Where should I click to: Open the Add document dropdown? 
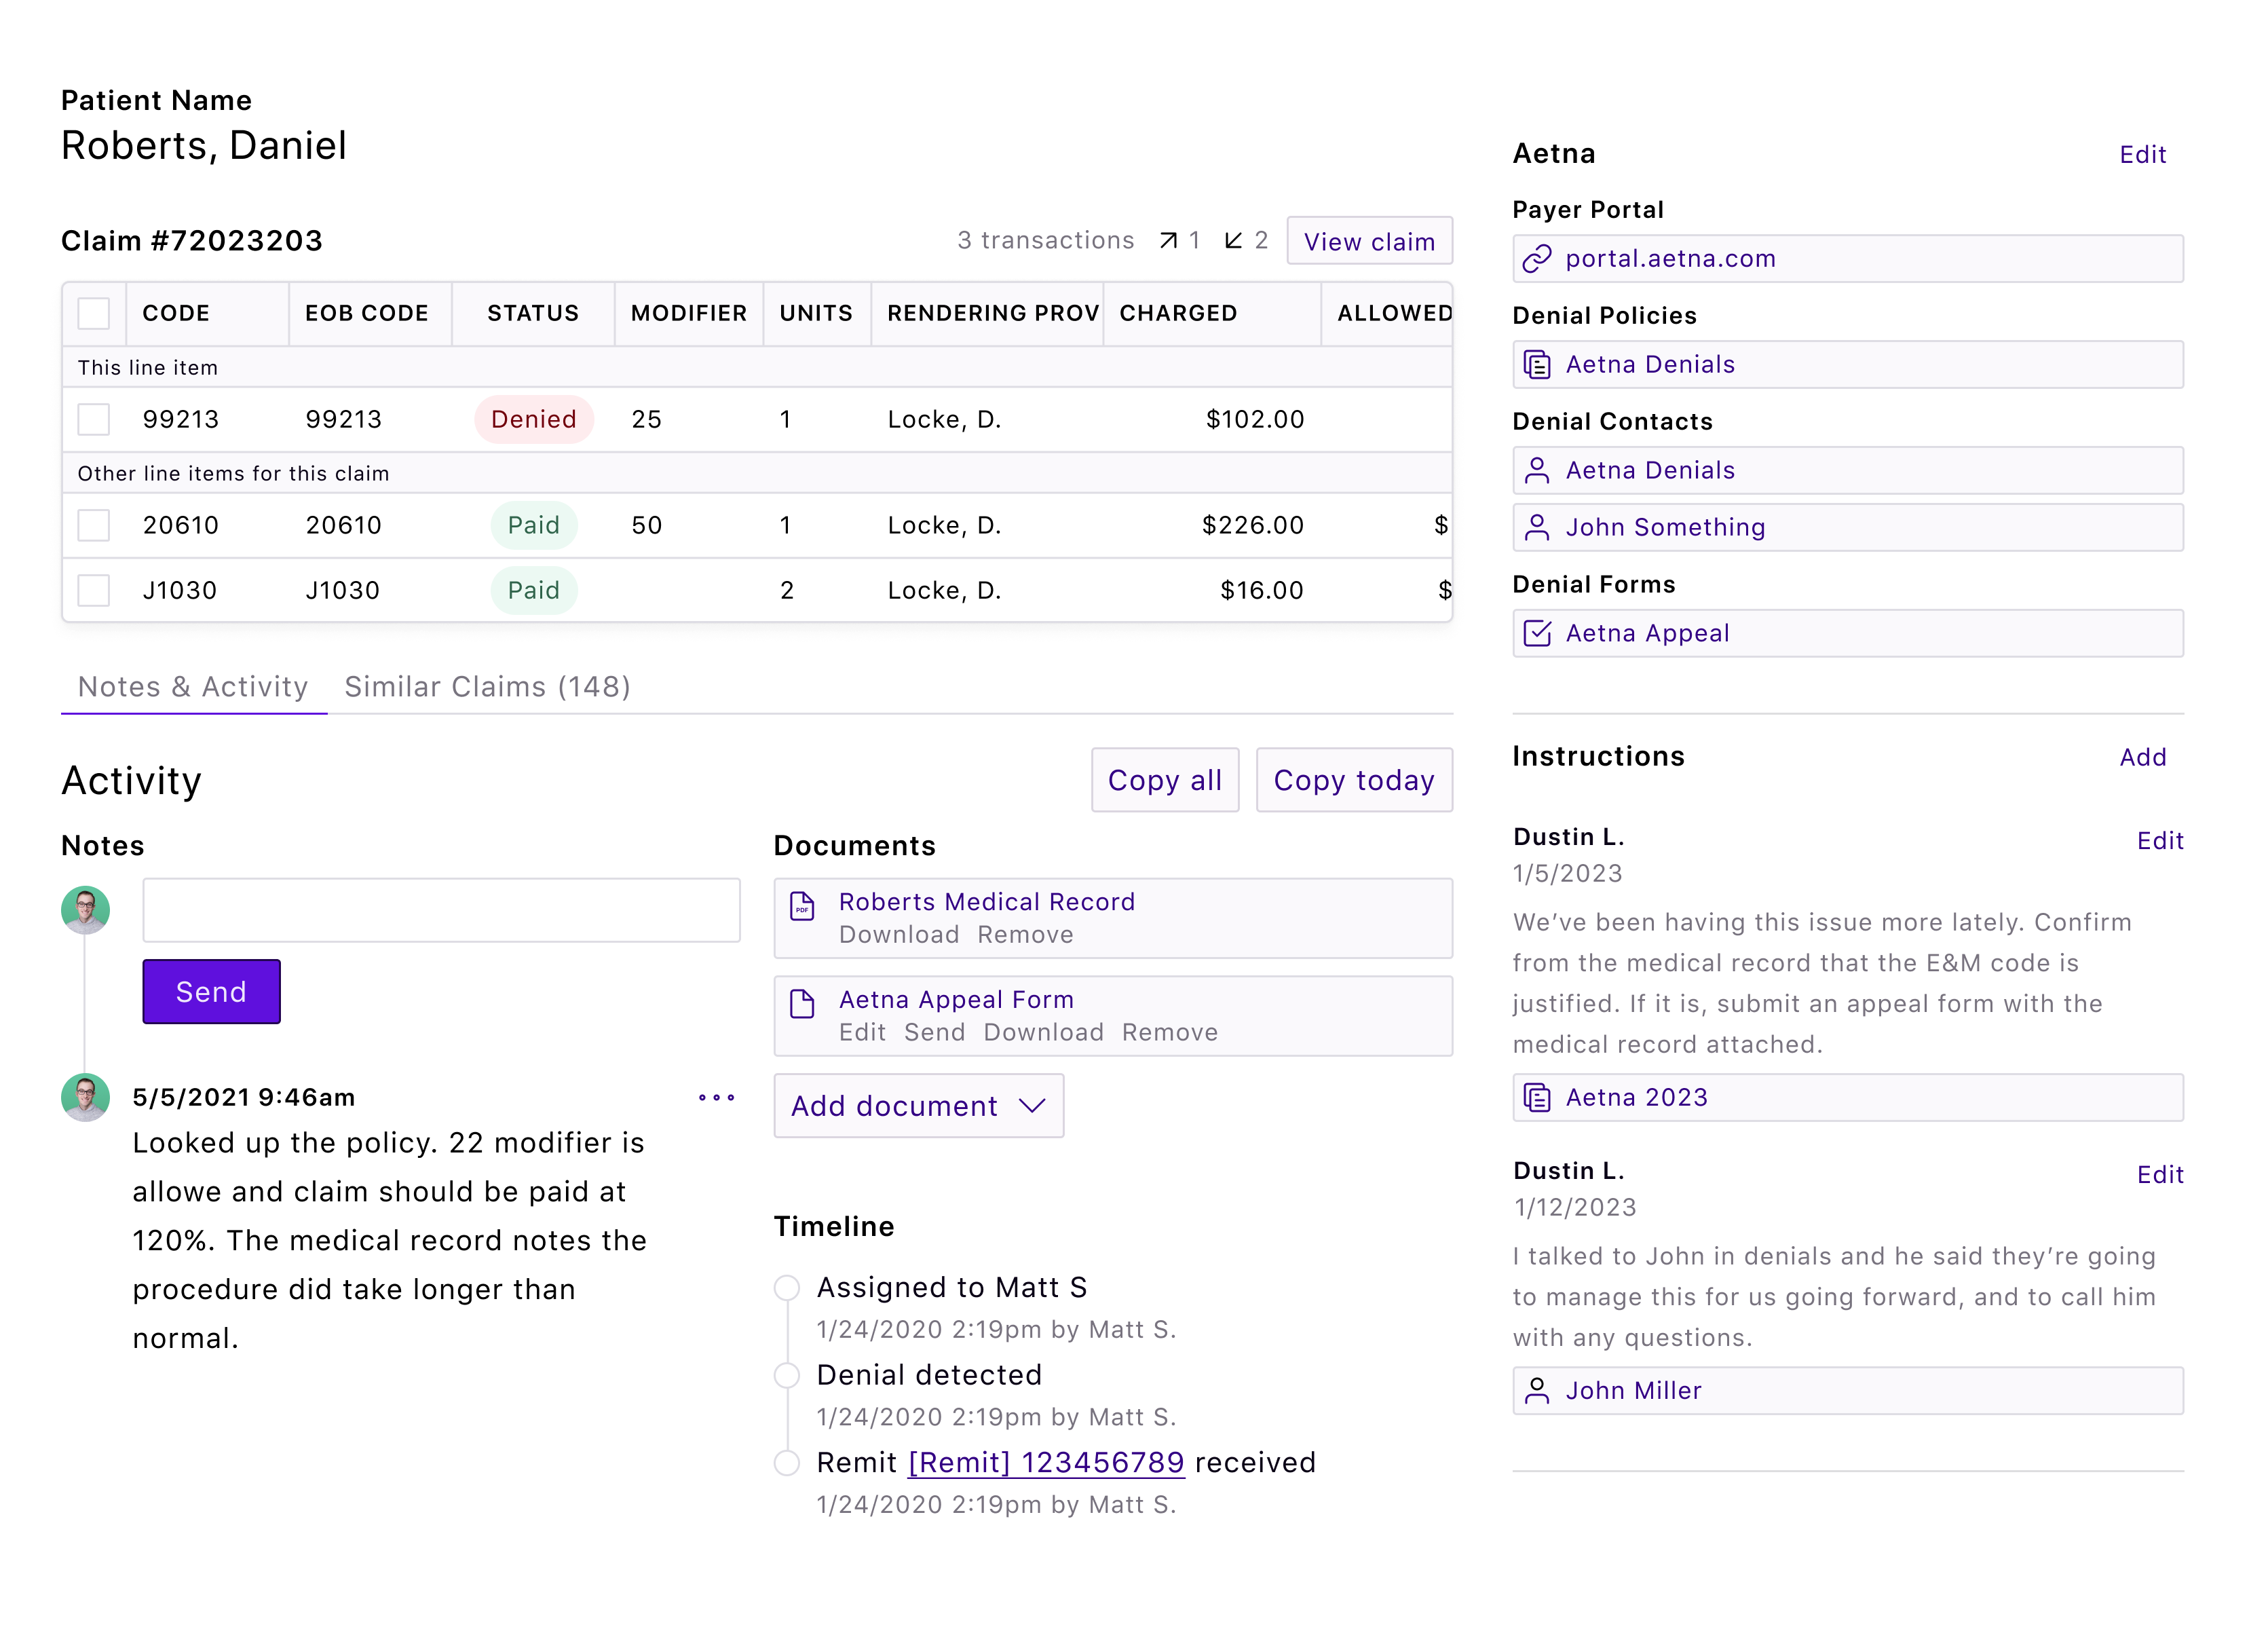[918, 1105]
